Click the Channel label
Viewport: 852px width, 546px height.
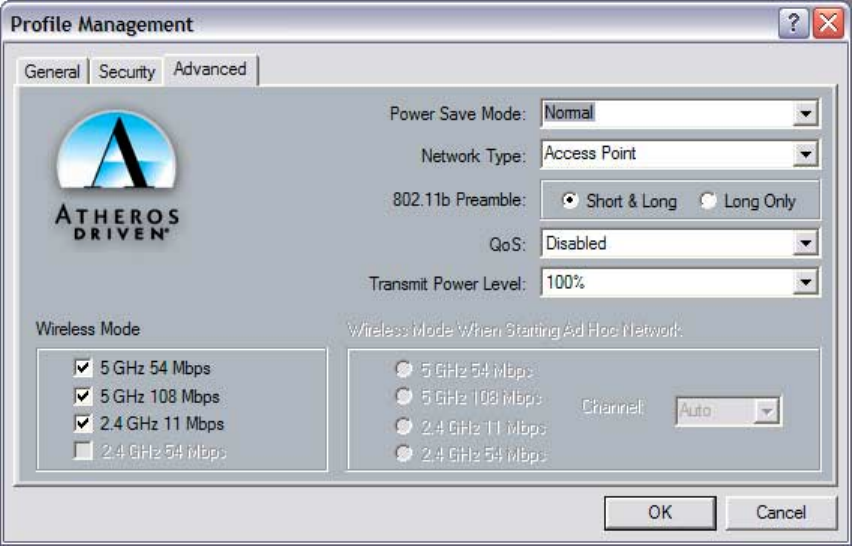point(612,407)
